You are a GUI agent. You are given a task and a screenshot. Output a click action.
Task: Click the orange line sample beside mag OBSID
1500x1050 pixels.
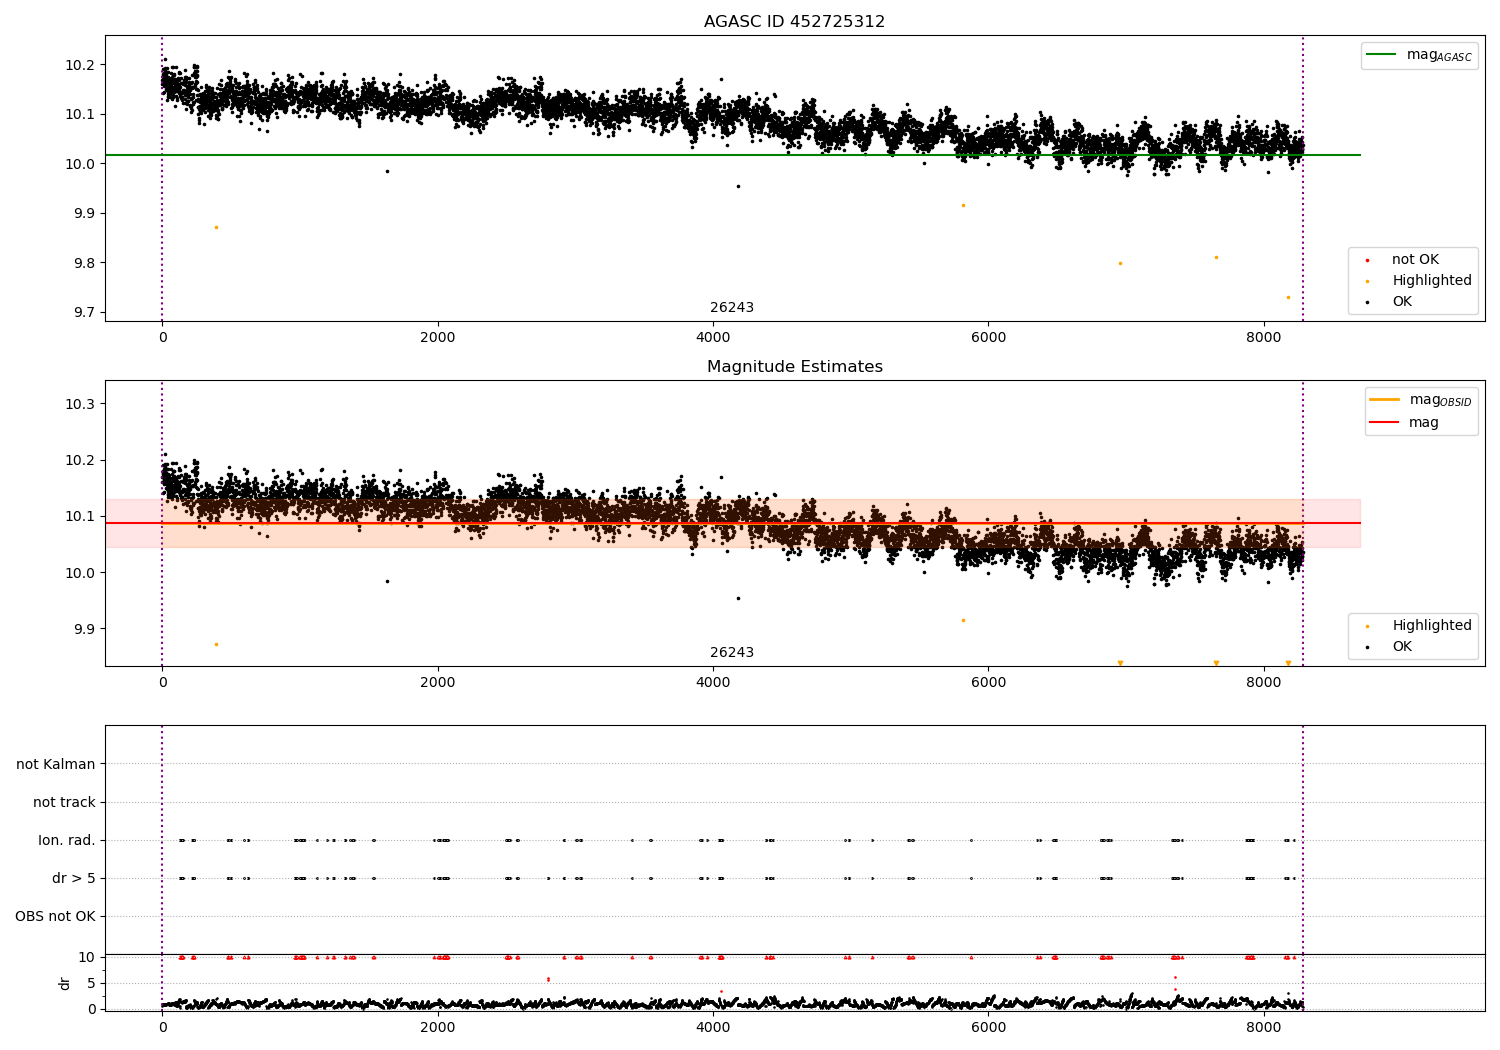(1384, 400)
